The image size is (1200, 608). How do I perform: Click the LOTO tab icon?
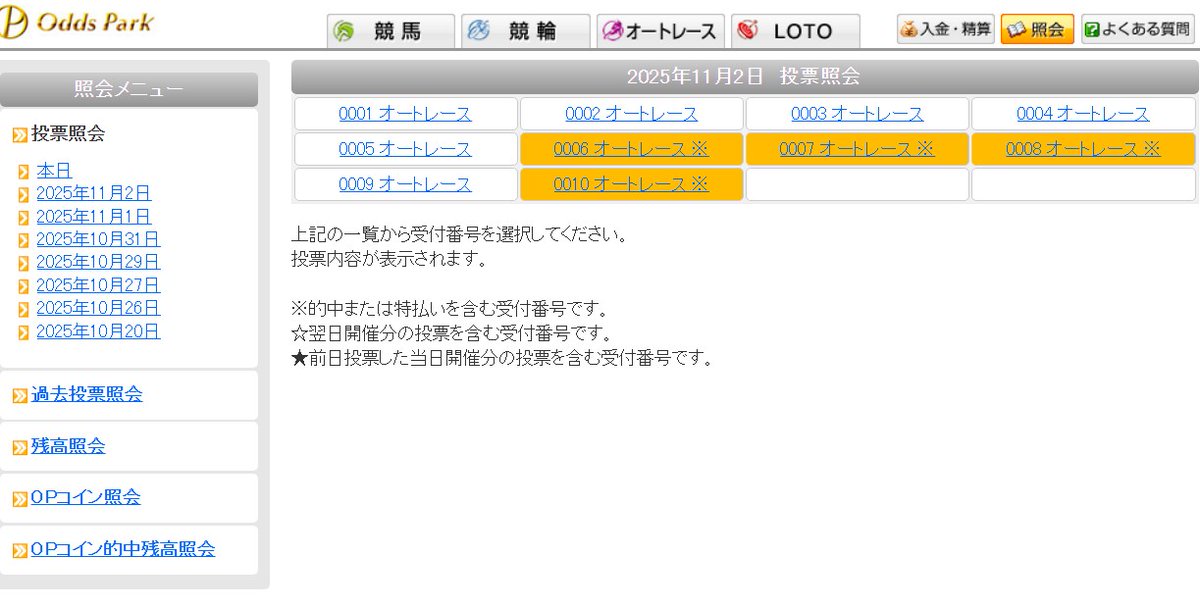747,31
